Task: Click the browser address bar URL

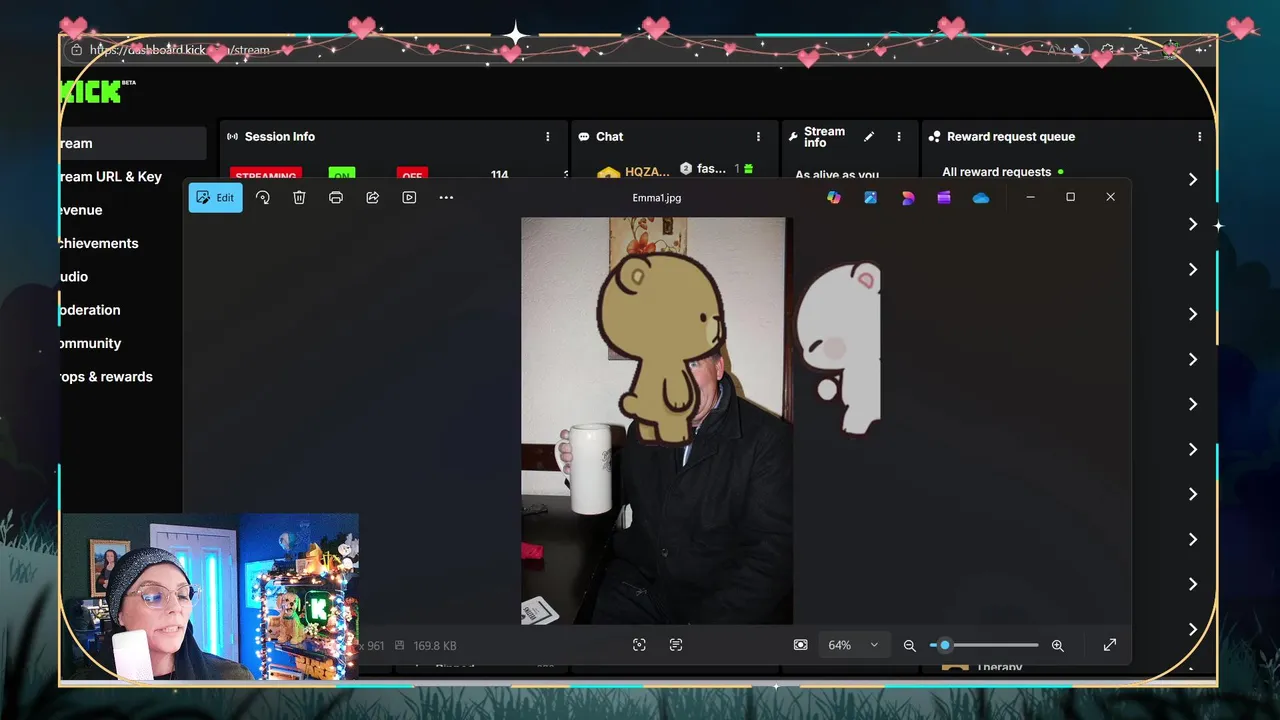Action: pyautogui.click(x=179, y=50)
